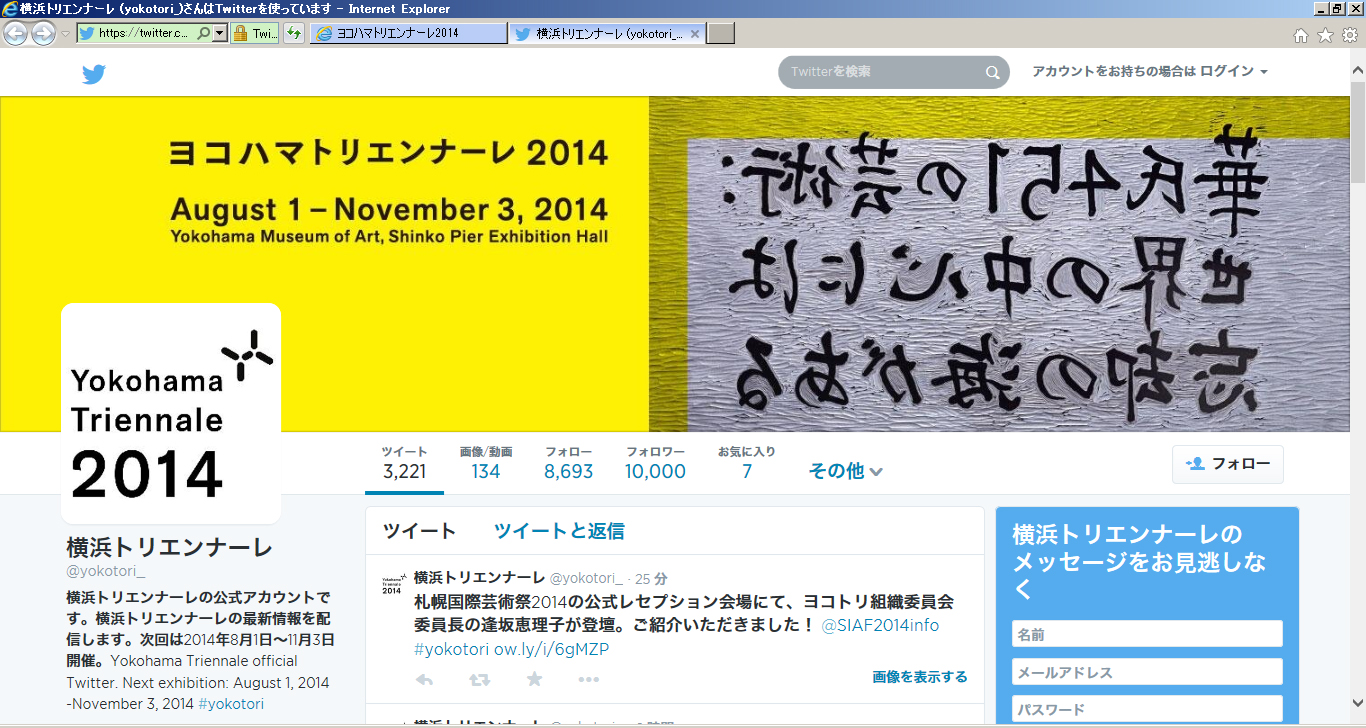Click the padlock security report icon
The height and width of the screenshot is (728, 1366).
pyautogui.click(x=240, y=33)
